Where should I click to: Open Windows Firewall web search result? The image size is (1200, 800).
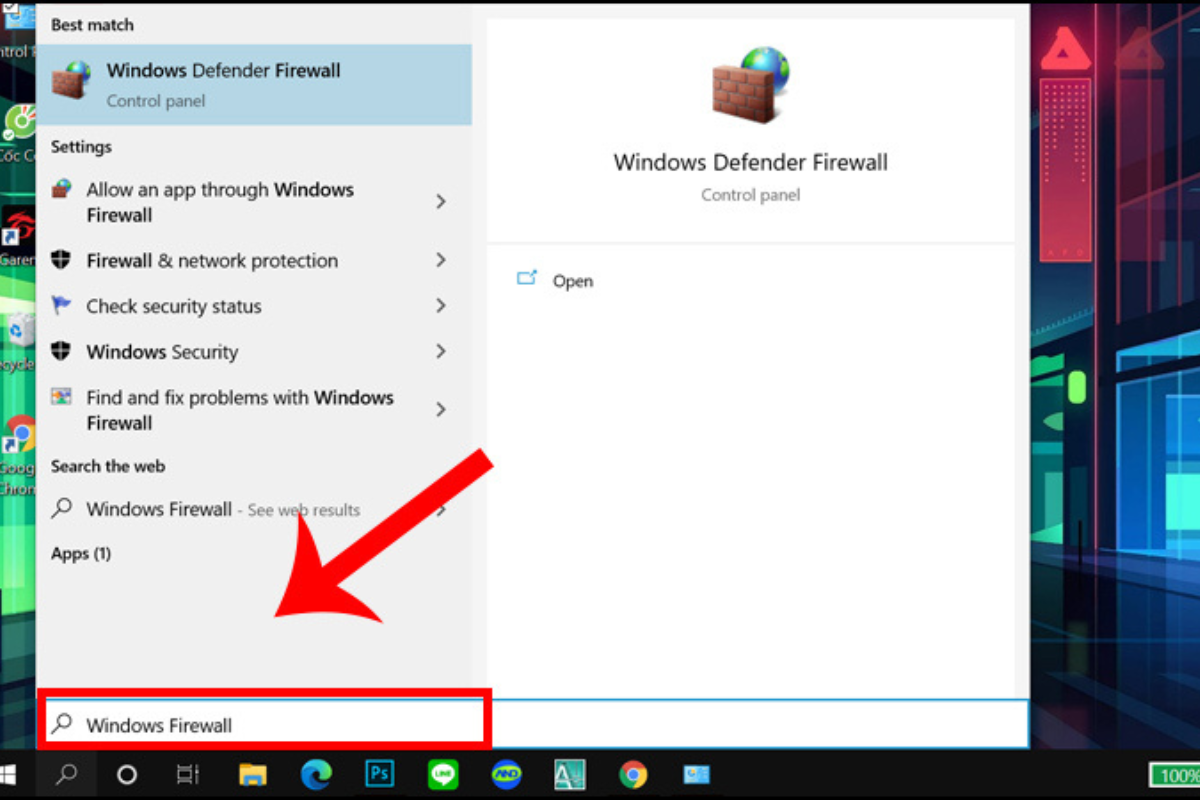tap(254, 510)
